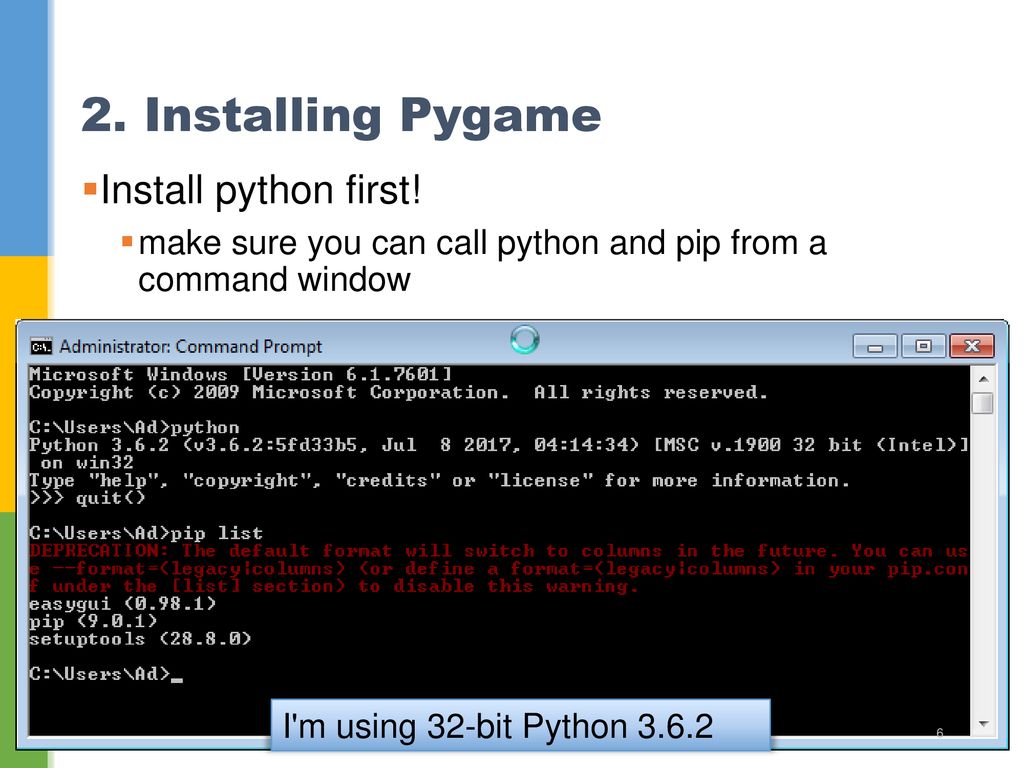Click the red DEPRECATION warning text
This screenshot has width=1024, height=768.
(x=498, y=569)
